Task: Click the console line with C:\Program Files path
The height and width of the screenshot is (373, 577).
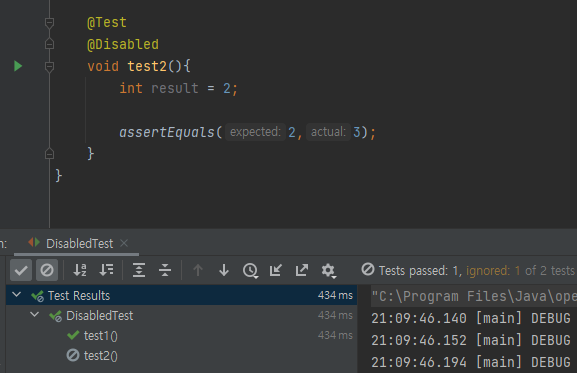Action: pyautogui.click(x=474, y=296)
